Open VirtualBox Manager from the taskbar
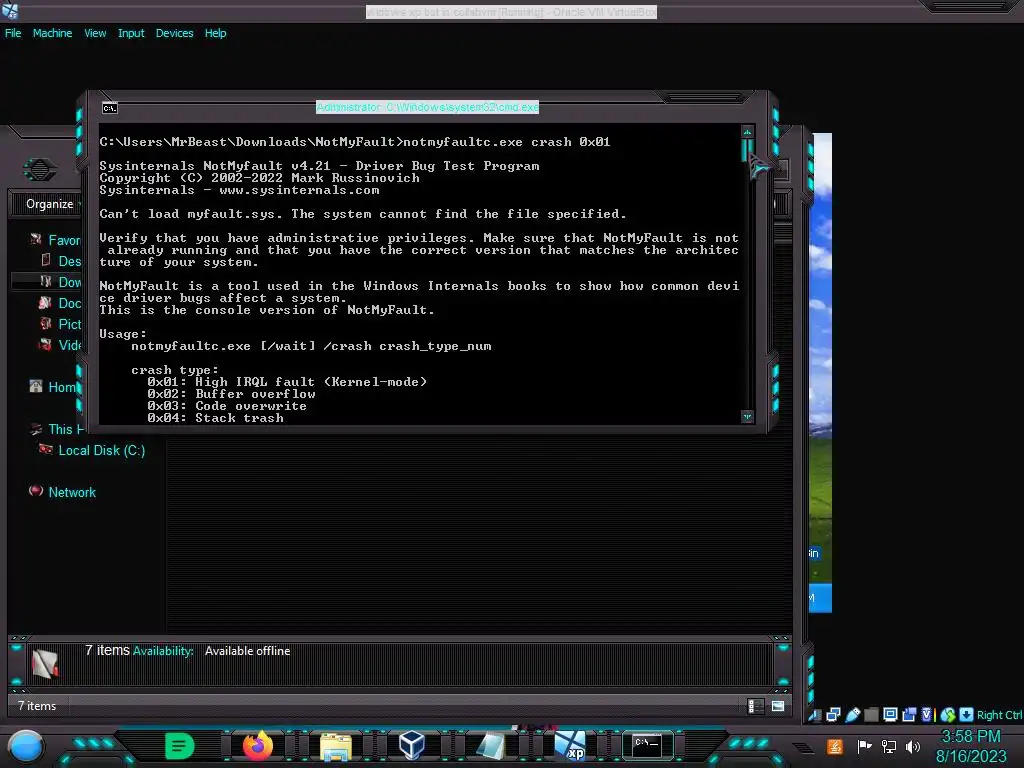This screenshot has height=768, width=1024. tap(412, 745)
